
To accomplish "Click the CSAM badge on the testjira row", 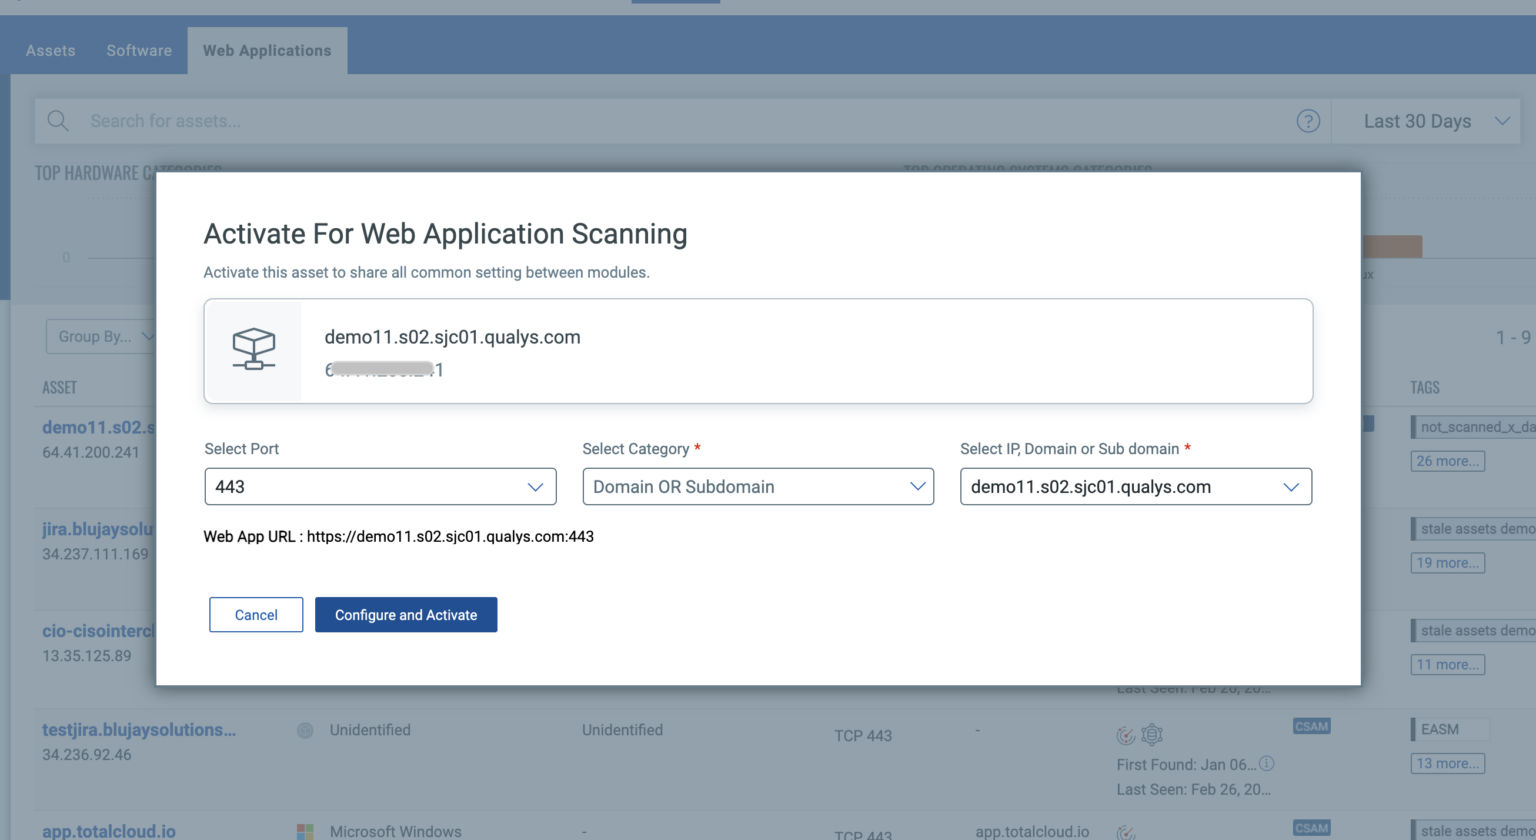I will tap(1311, 728).
